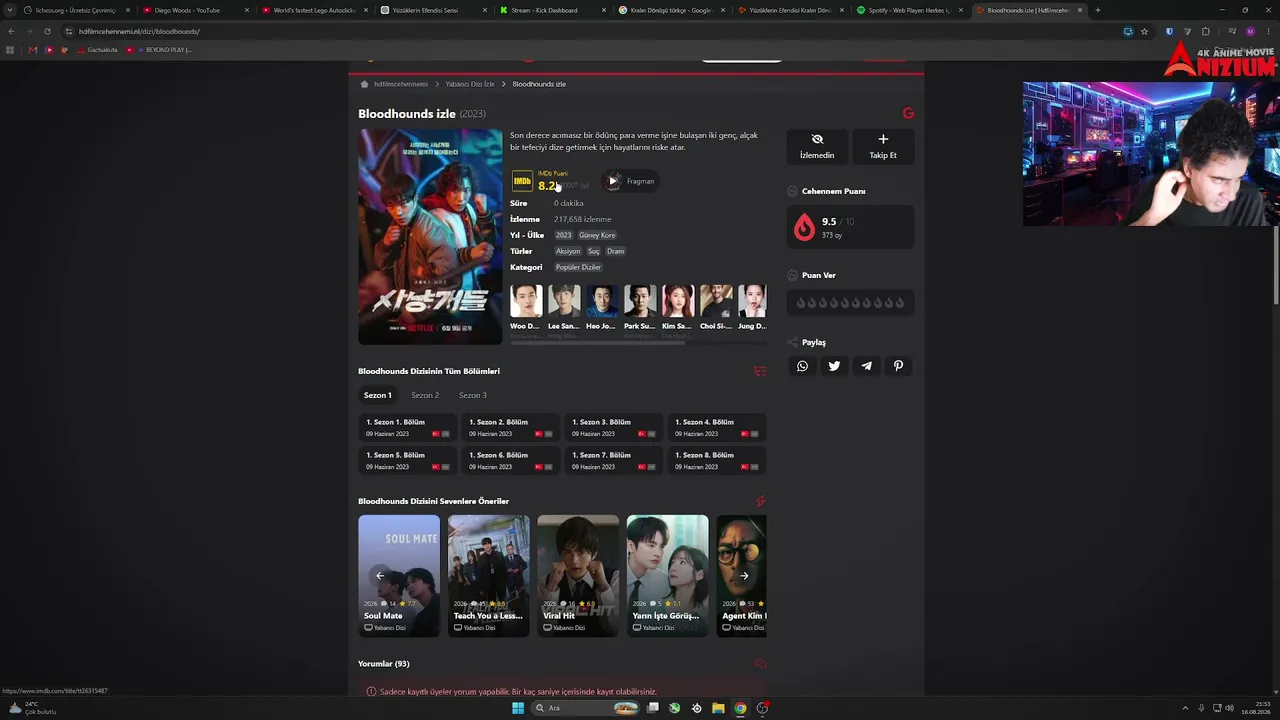
Task: Click the page vertical scrollbar
Action: click(1276, 265)
